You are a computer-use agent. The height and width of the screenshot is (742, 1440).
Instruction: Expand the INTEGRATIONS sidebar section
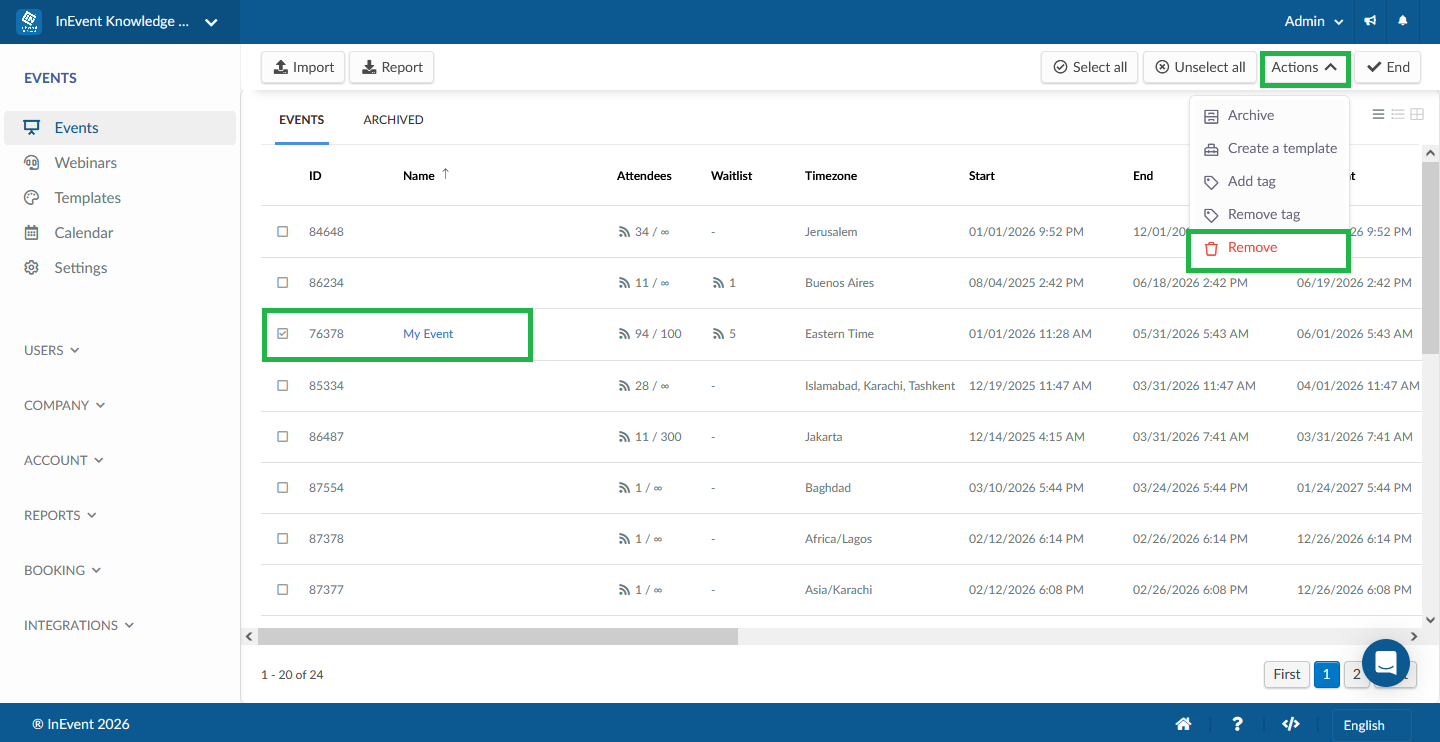point(79,625)
